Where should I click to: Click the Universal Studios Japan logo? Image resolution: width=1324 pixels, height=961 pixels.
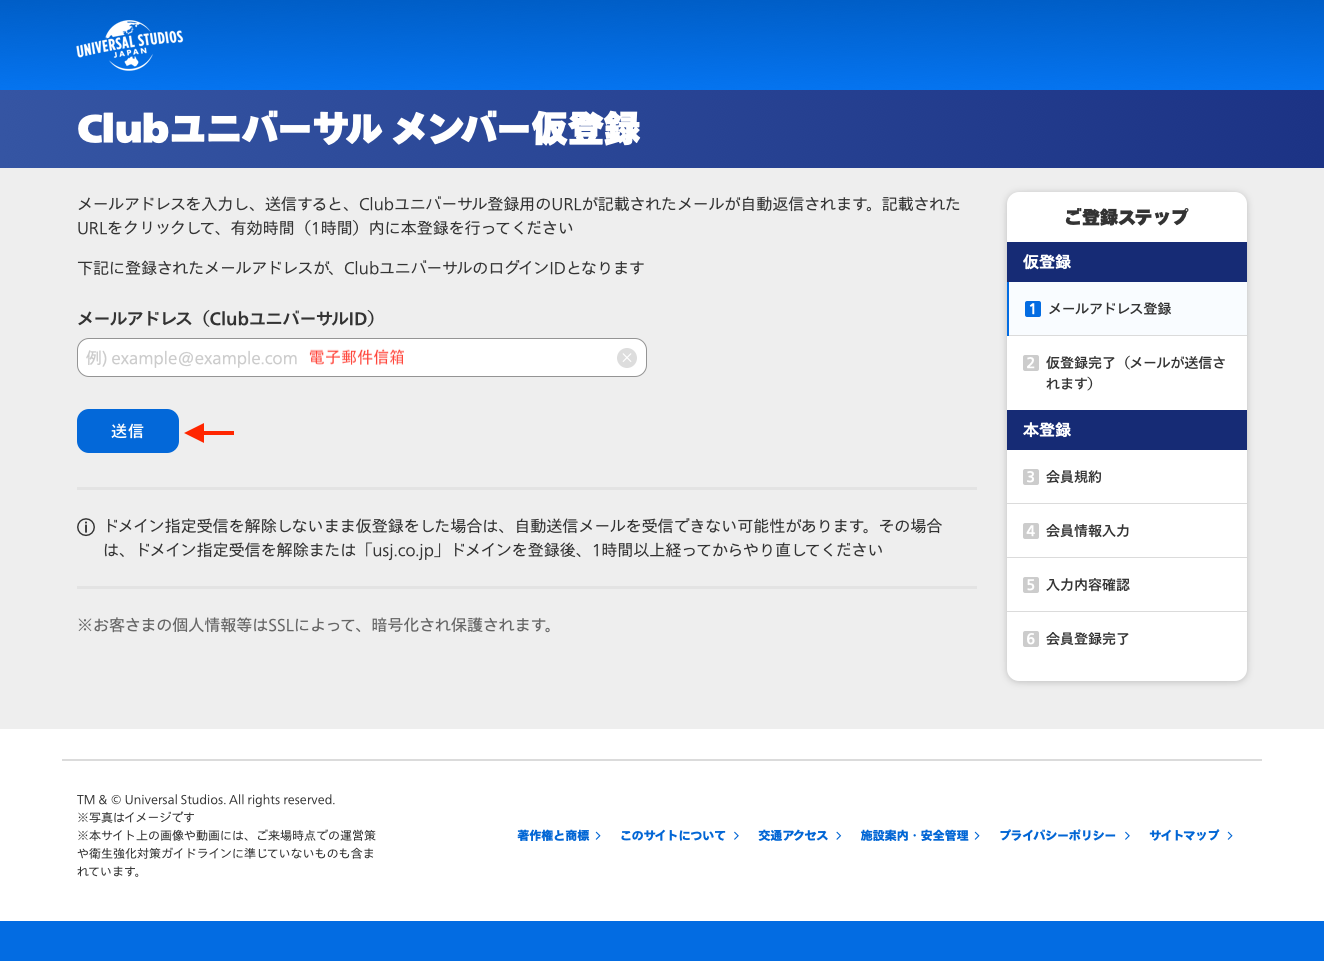(130, 45)
